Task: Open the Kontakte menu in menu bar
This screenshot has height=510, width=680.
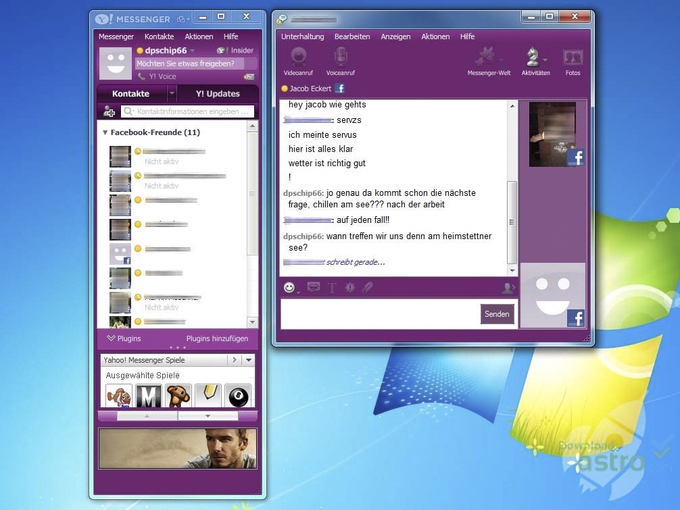Action: pyautogui.click(x=159, y=36)
